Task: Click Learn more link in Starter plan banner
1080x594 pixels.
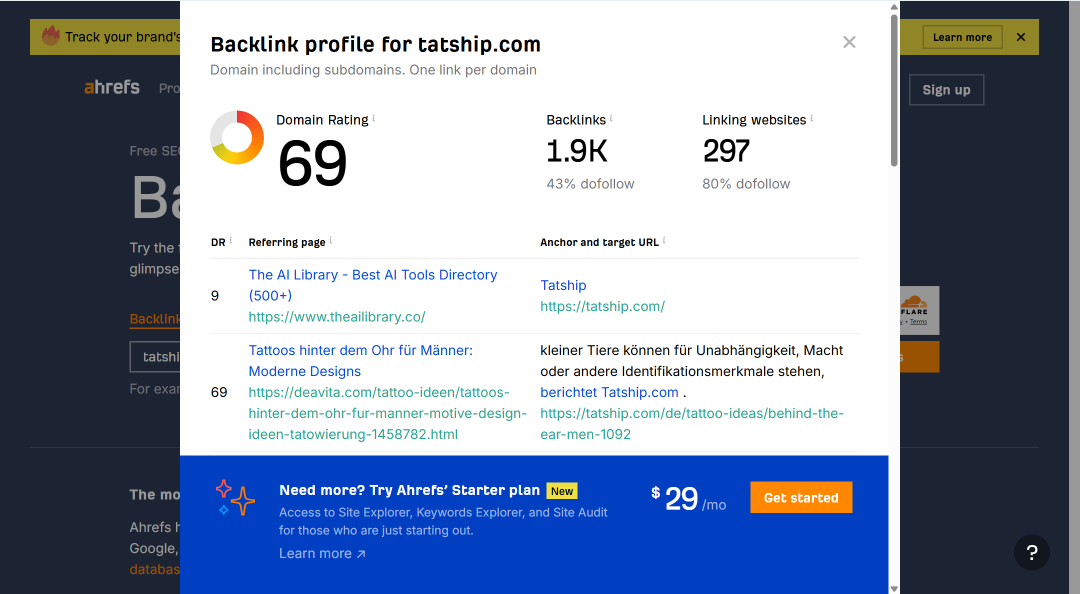Action: click(322, 553)
